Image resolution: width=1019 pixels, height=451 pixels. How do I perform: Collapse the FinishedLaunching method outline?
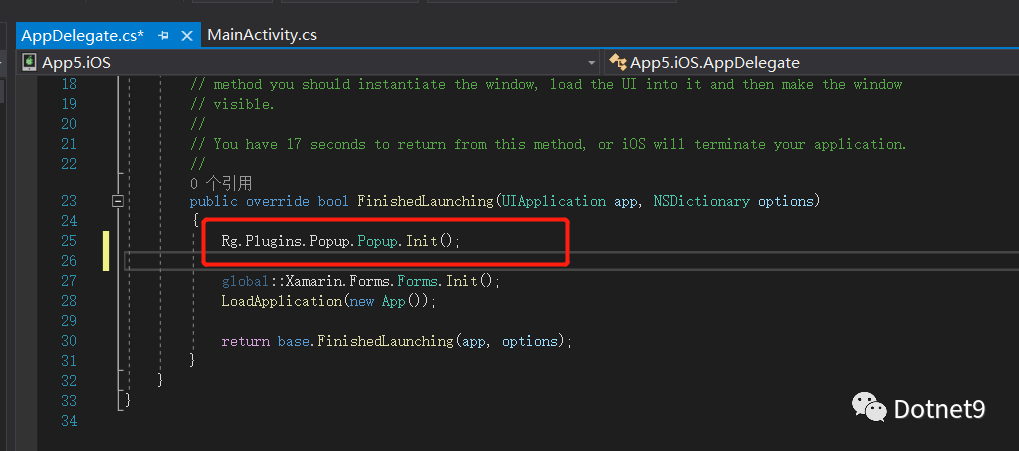tap(118, 201)
